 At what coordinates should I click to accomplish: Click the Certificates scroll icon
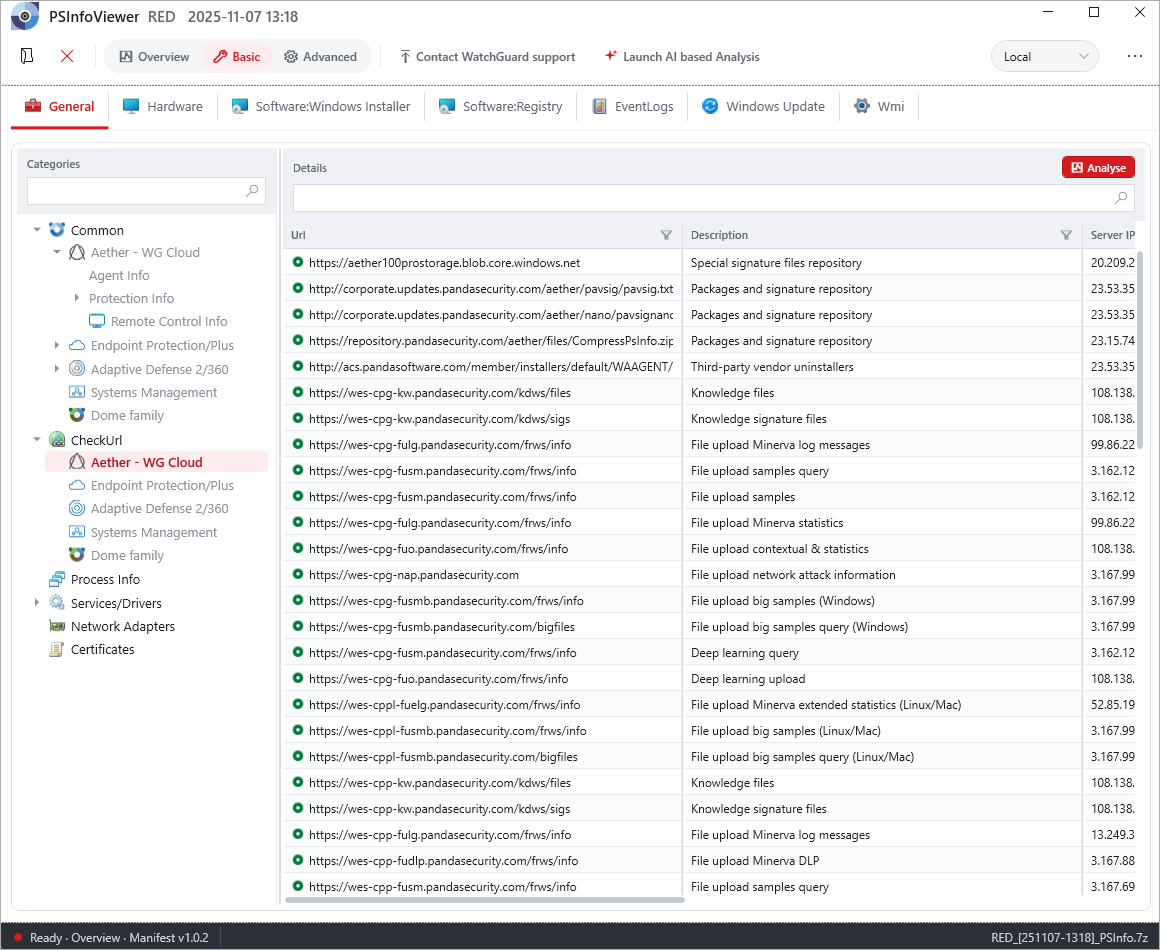tap(56, 649)
